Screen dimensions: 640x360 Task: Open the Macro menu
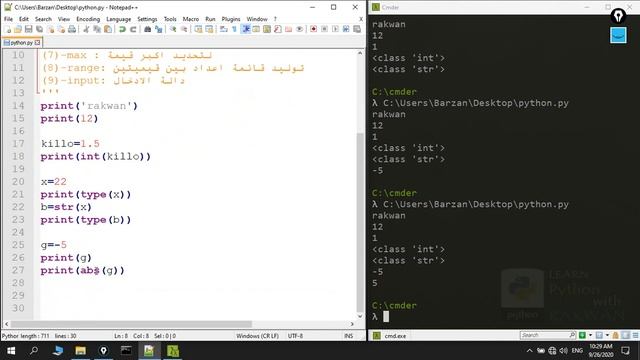(x=191, y=19)
